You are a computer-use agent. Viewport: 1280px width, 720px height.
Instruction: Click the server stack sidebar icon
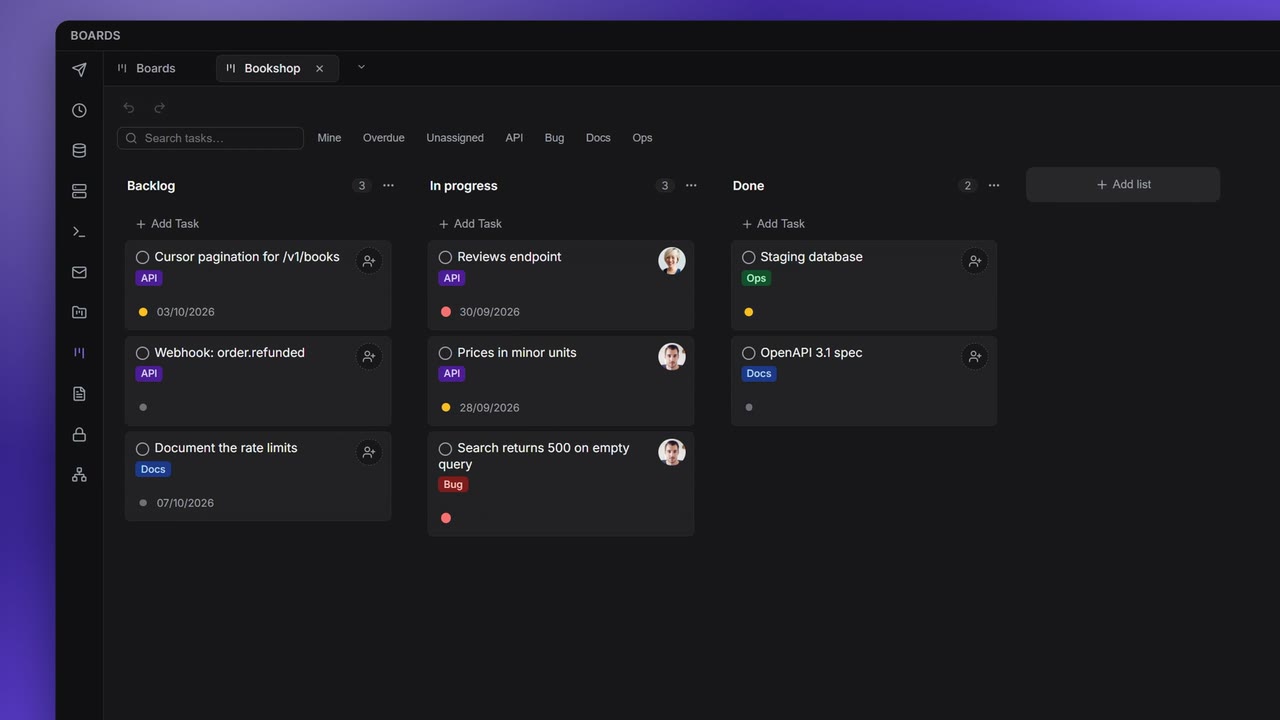[79, 191]
